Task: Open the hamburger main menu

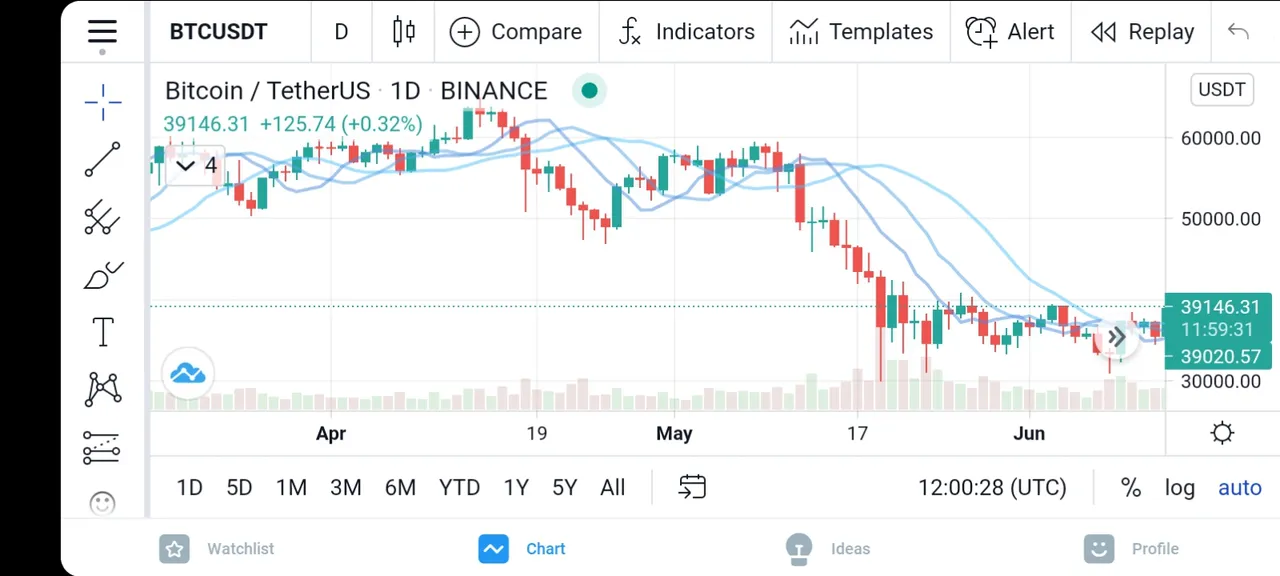Action: 102,32
